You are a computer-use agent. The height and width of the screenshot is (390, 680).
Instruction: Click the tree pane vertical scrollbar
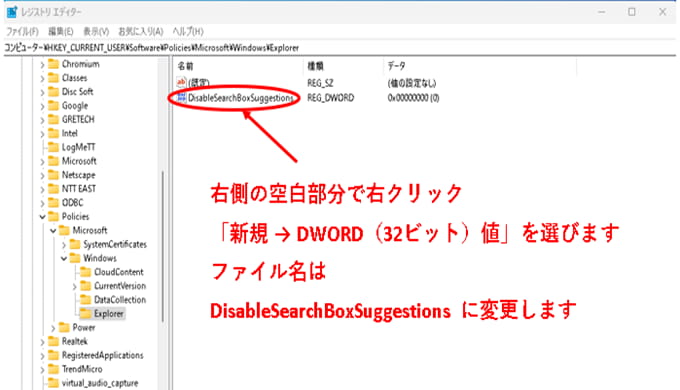point(163,246)
